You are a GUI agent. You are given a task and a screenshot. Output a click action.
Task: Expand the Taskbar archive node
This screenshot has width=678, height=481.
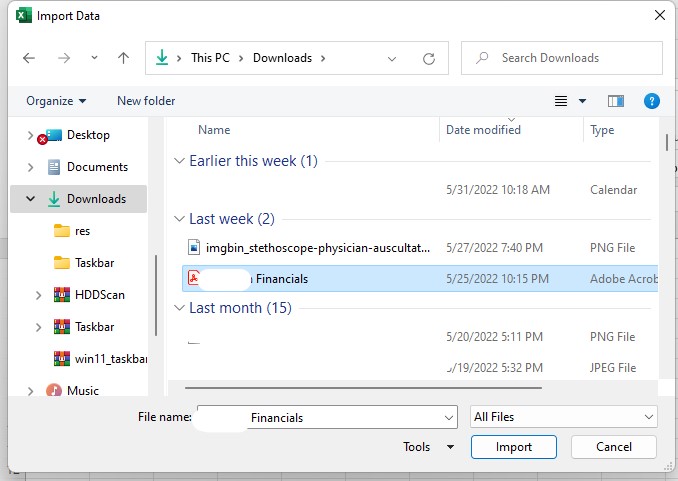[x=38, y=327]
